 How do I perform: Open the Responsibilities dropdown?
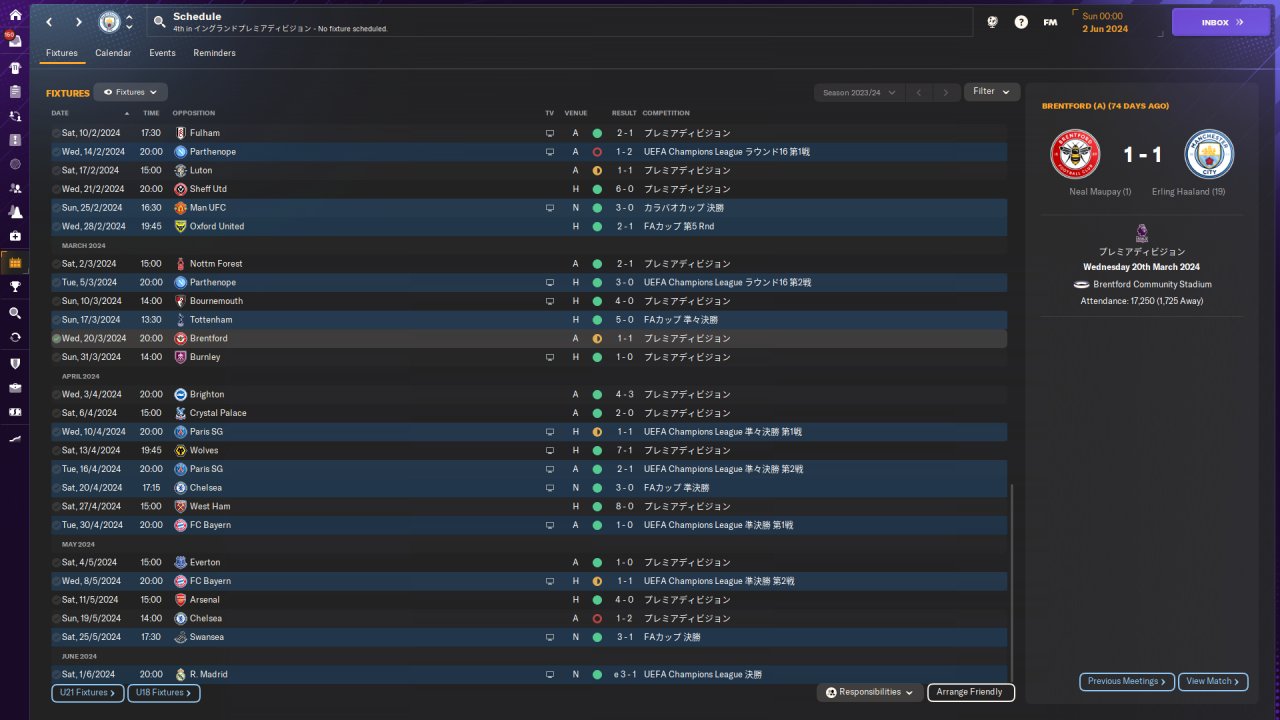(x=869, y=692)
